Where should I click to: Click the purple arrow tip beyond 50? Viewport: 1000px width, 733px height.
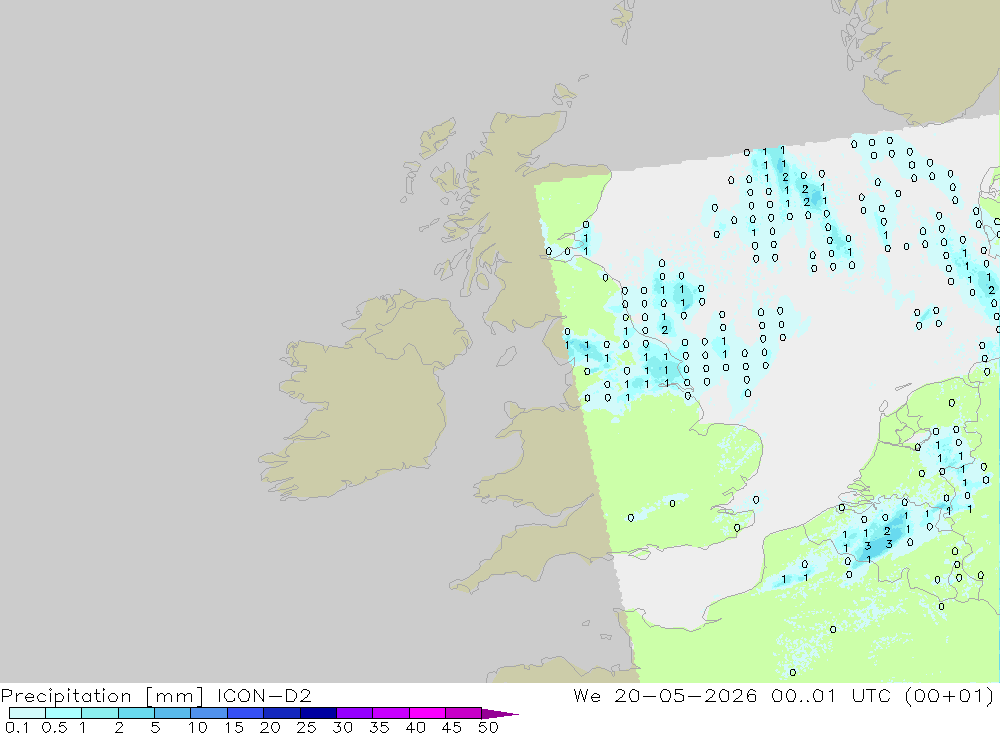click(500, 713)
